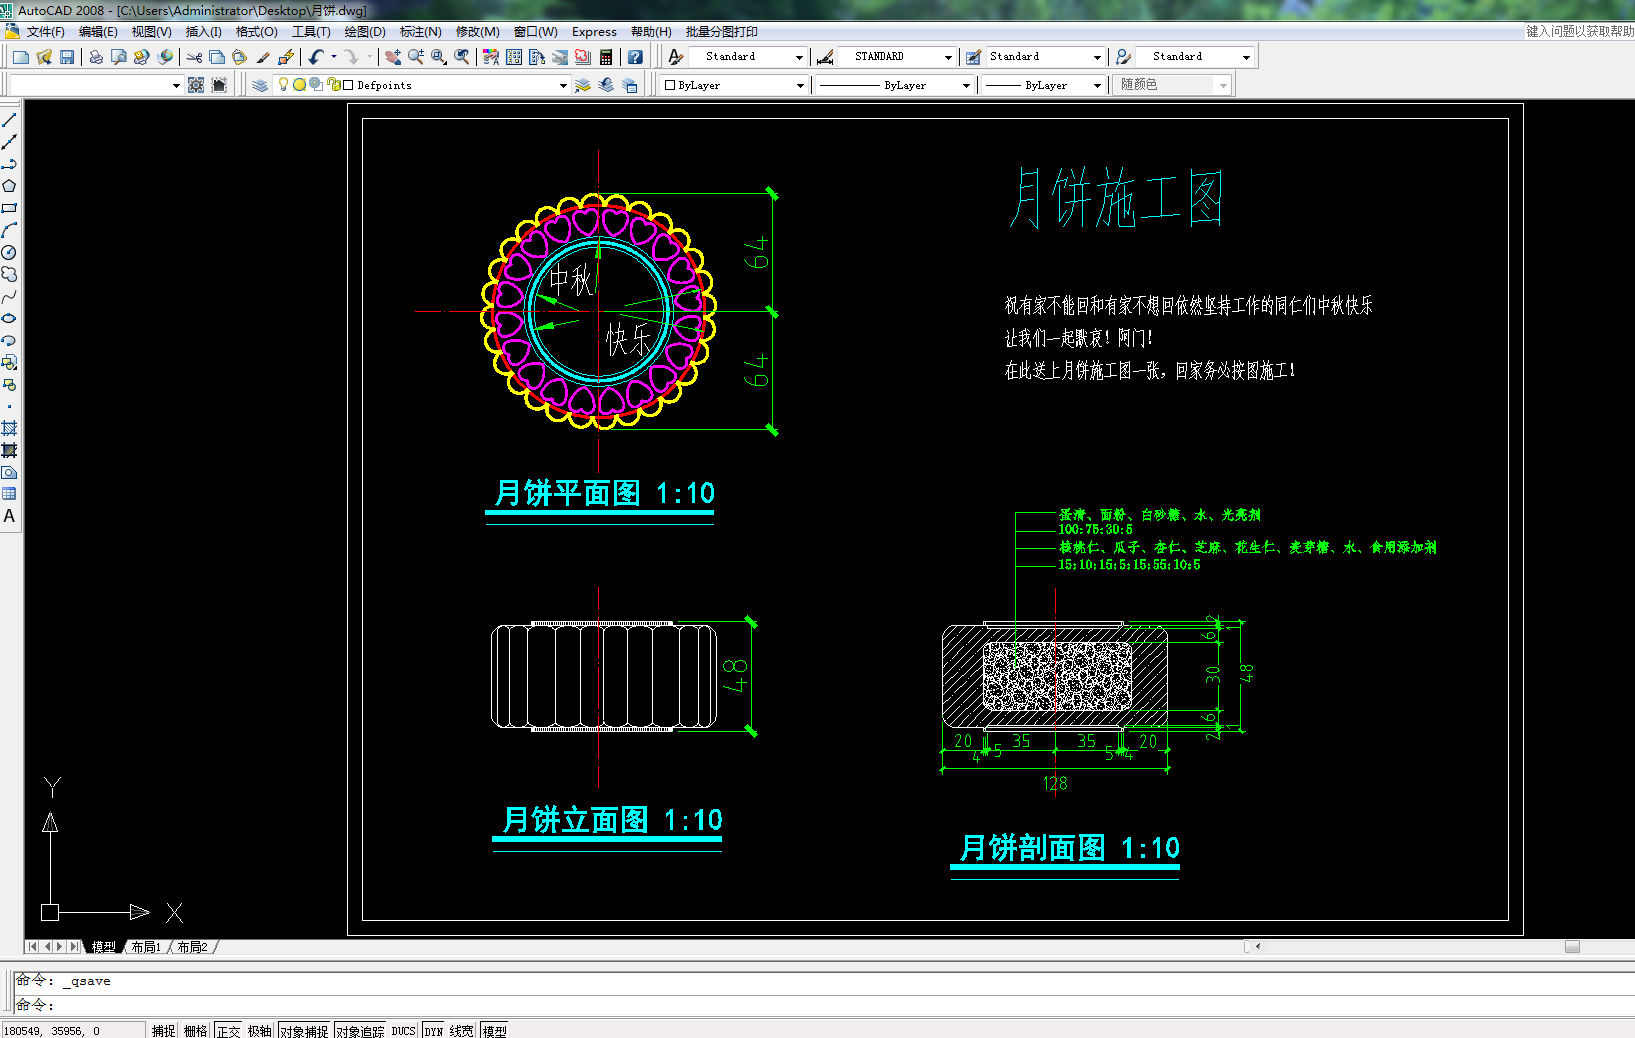Select the Multiline Text tool
This screenshot has width=1635, height=1038.
click(9, 516)
